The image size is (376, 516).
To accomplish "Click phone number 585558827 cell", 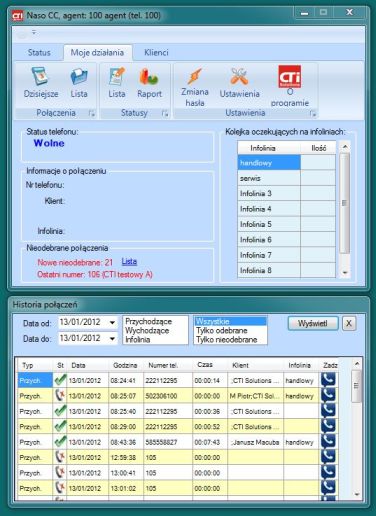I will pos(168,442).
